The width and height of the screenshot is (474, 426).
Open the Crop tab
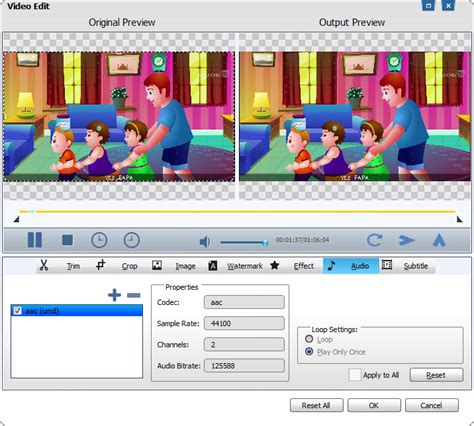[x=129, y=266]
